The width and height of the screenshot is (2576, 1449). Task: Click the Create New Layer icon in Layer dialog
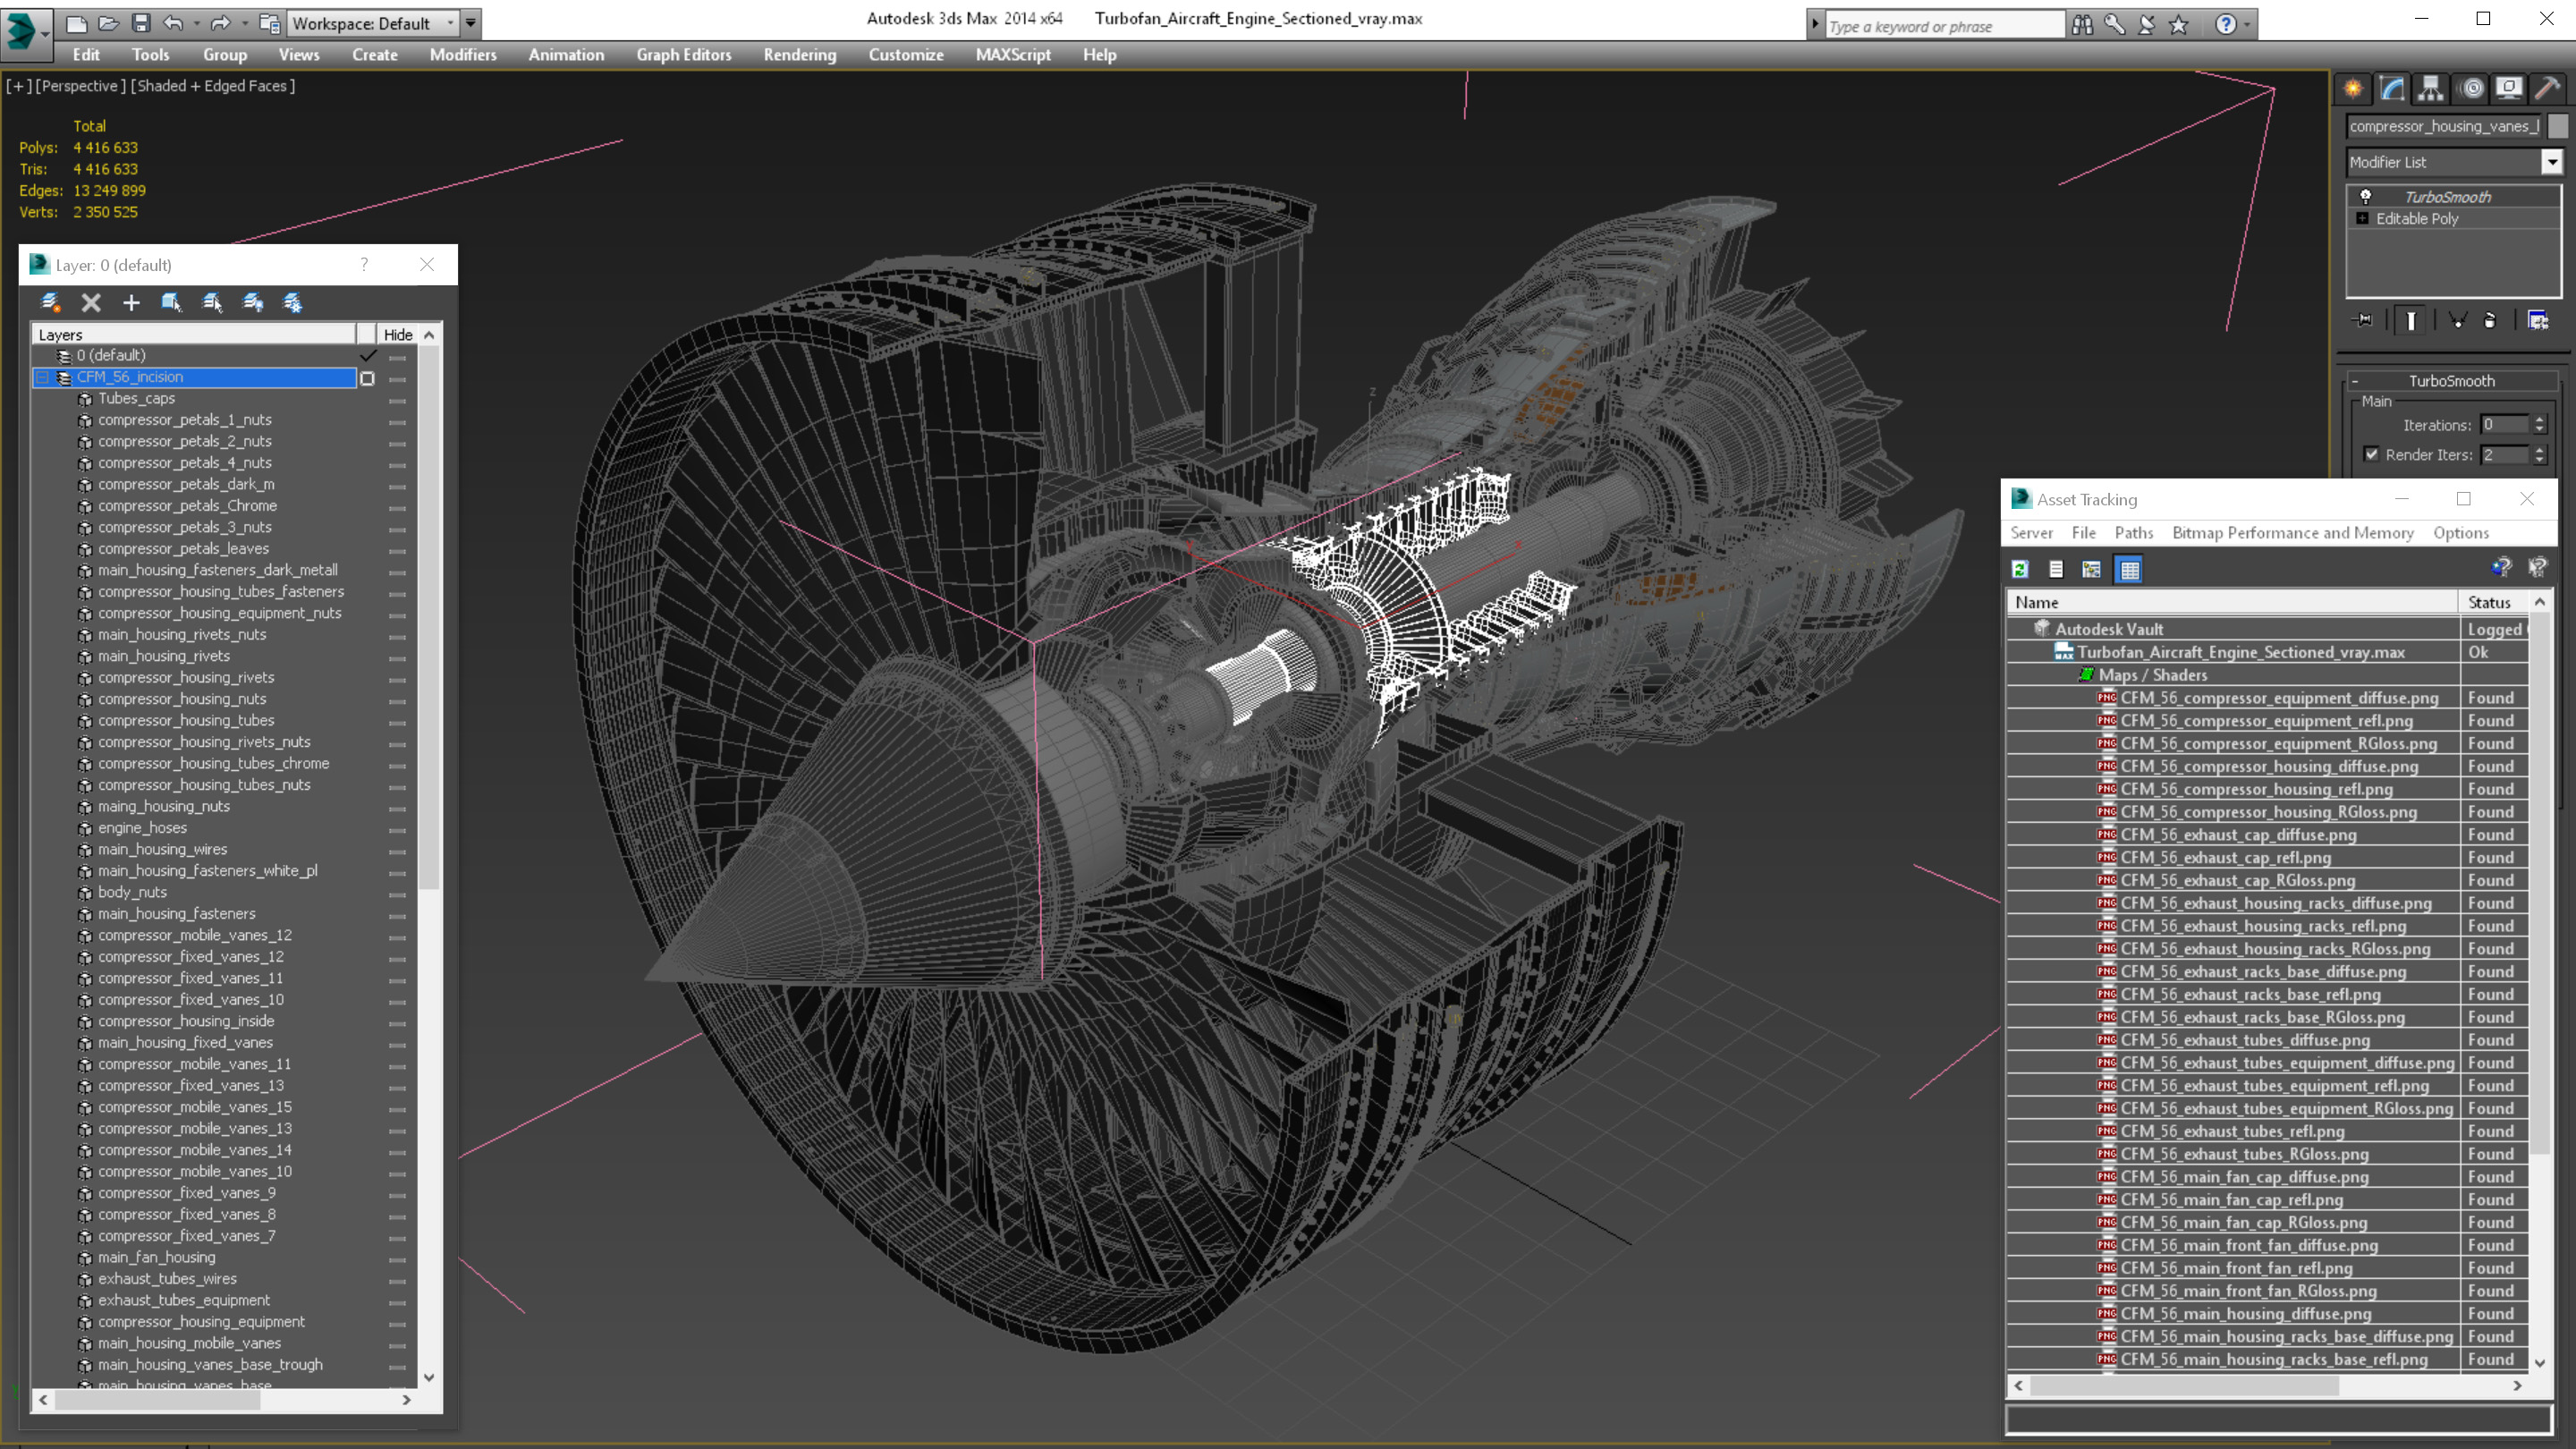[50, 302]
